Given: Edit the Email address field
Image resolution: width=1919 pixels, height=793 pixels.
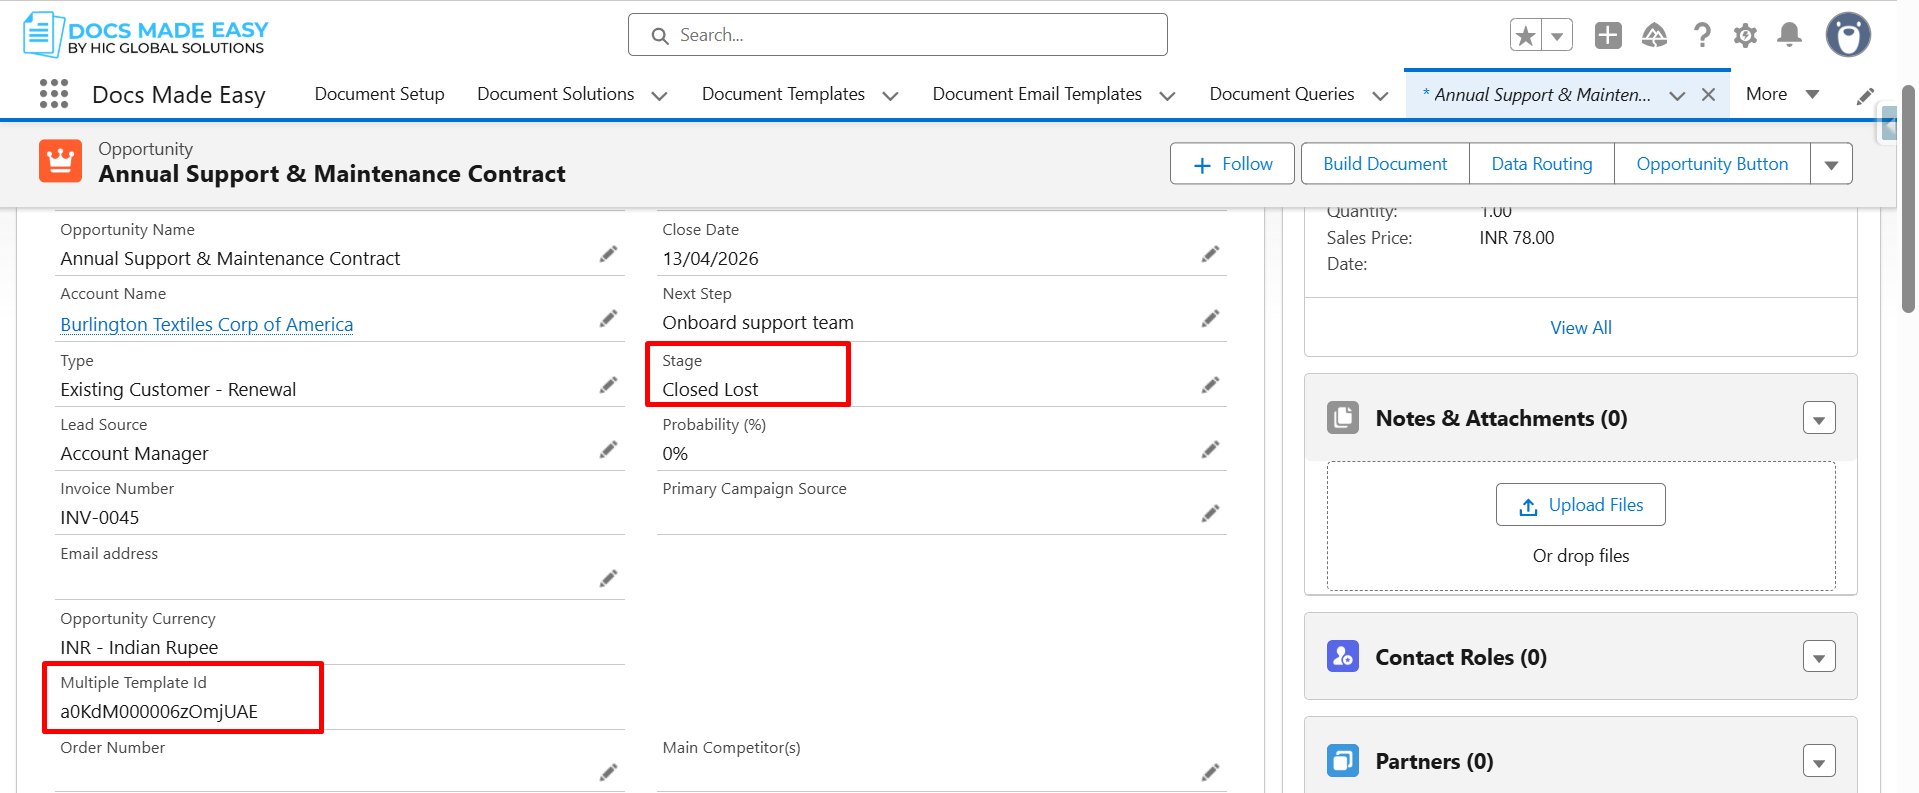Looking at the screenshot, I should tap(608, 579).
